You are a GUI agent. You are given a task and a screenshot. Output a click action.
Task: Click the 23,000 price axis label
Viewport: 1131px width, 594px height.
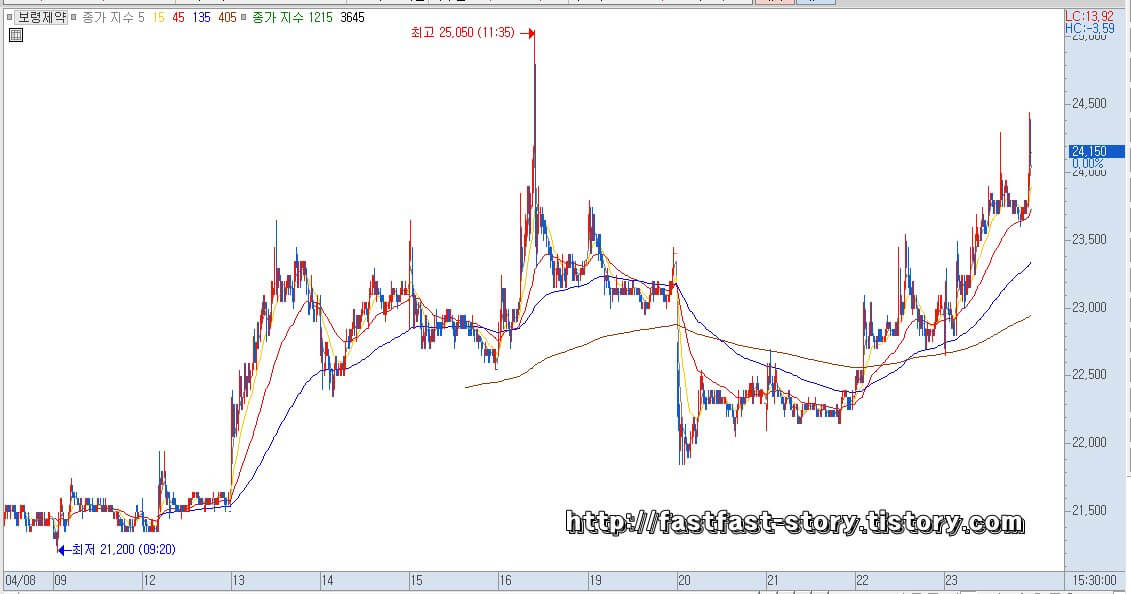1088,307
